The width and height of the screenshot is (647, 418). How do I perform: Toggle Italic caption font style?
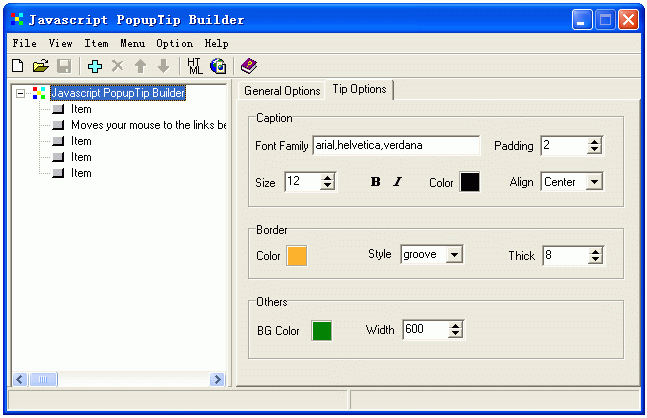[397, 182]
